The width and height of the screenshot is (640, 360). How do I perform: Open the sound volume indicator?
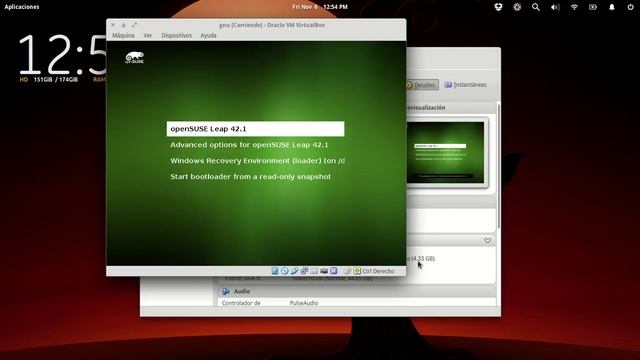point(555,7)
